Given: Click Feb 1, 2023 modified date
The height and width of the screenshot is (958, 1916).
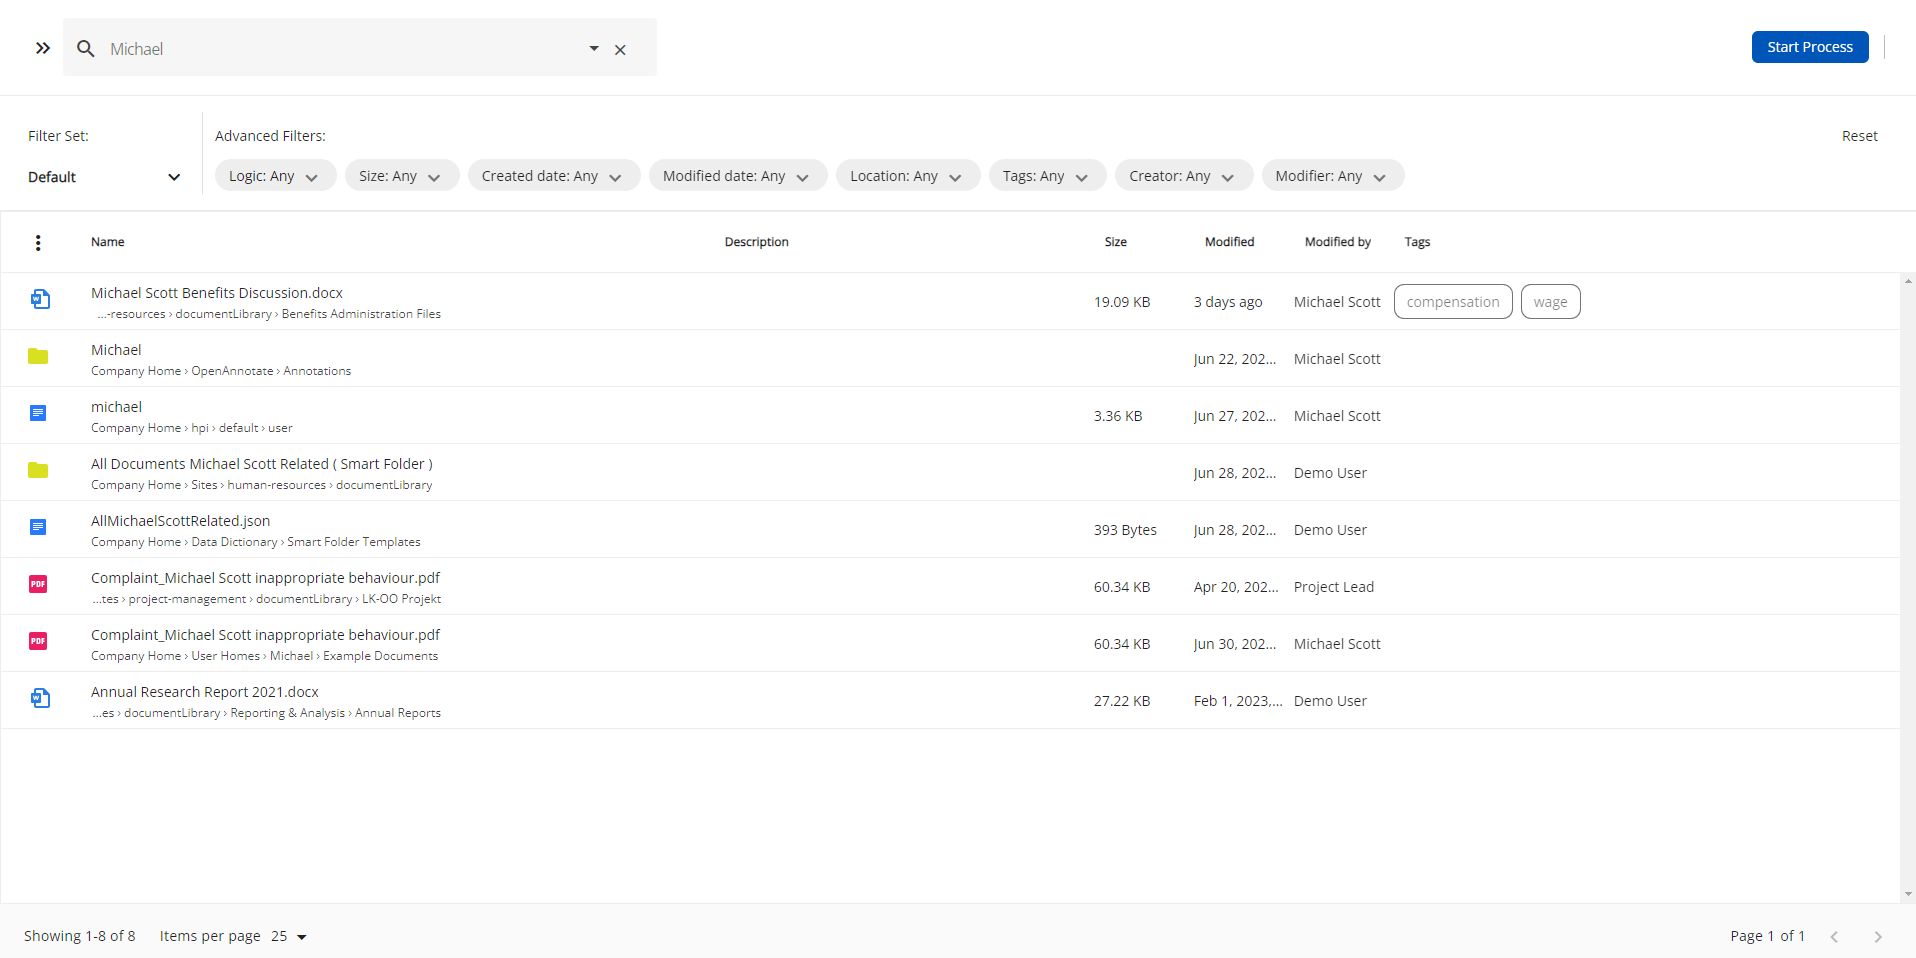Looking at the screenshot, I should (1238, 701).
